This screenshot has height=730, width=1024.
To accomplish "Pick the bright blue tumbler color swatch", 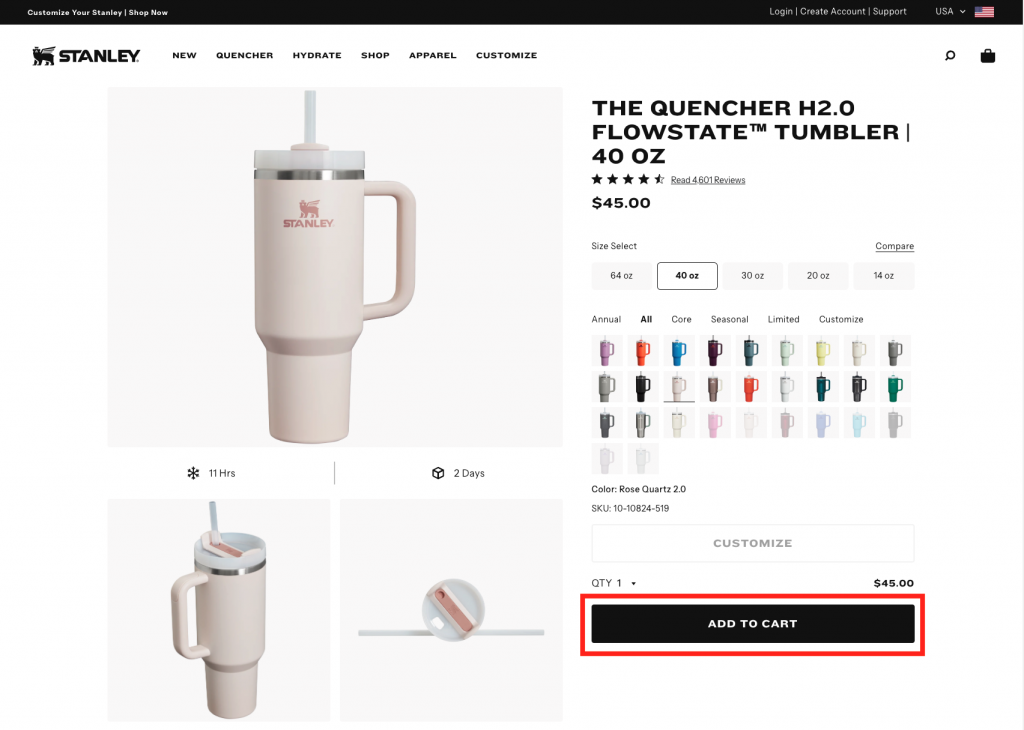I will pos(679,351).
